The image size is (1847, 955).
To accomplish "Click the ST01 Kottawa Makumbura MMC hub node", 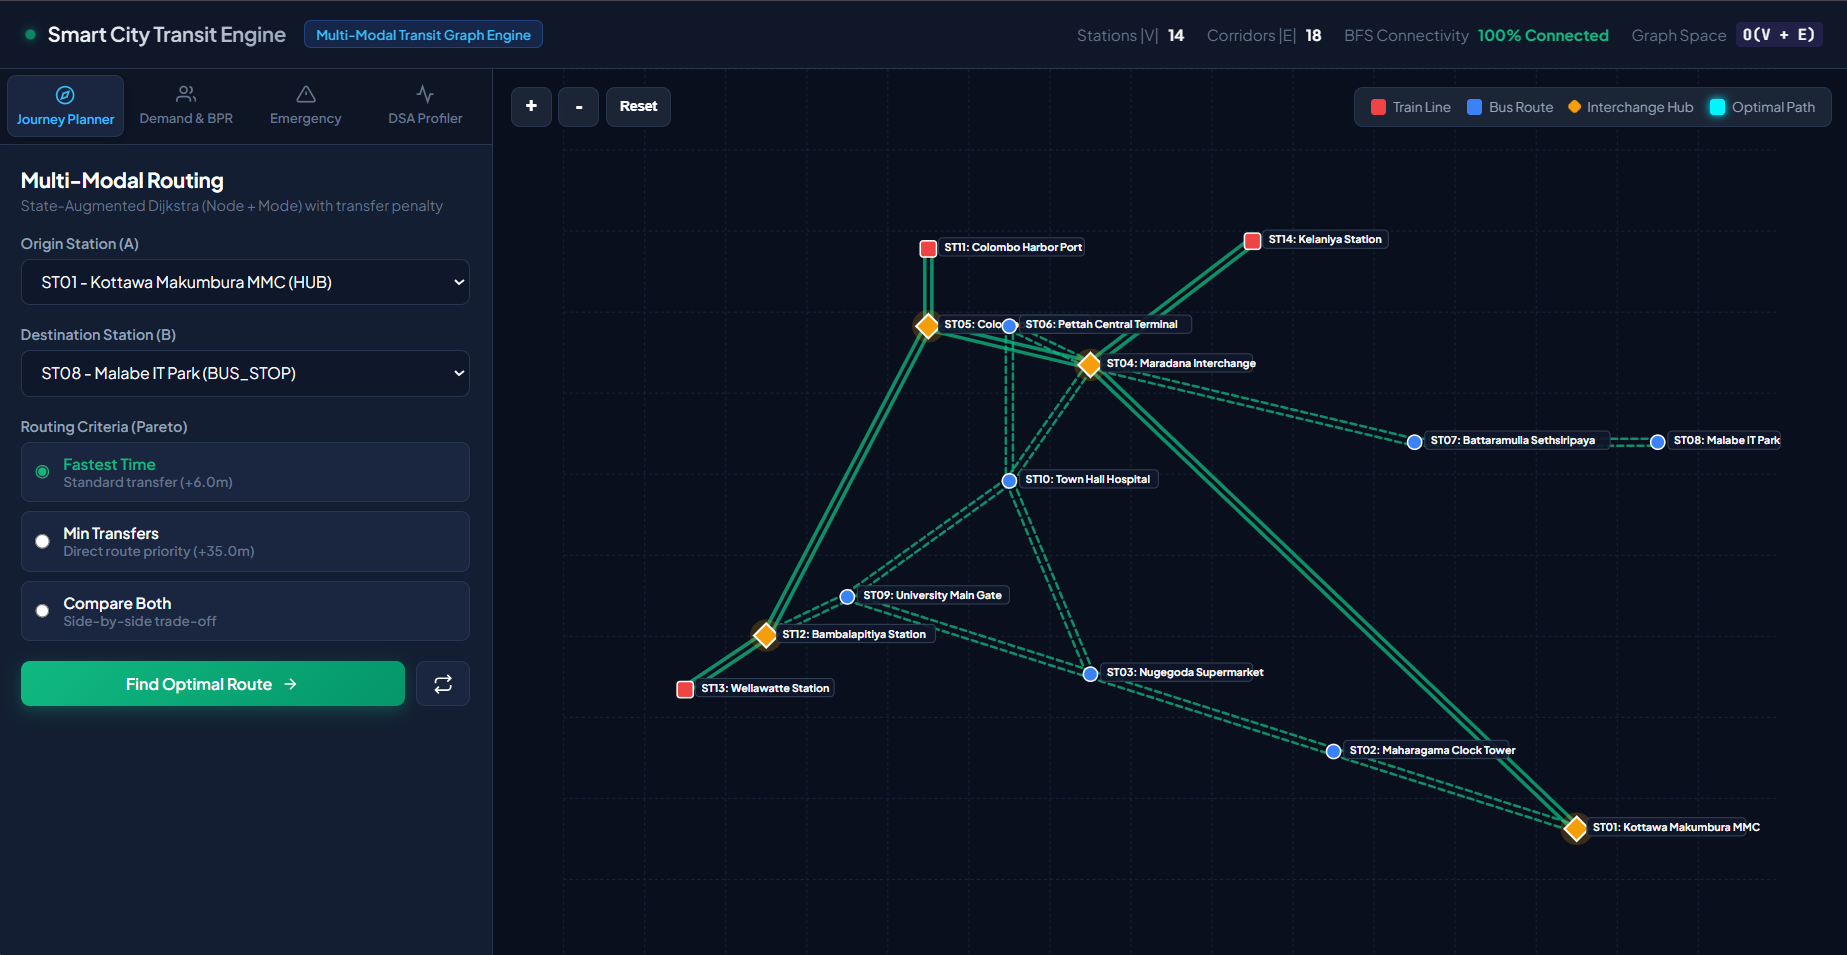I will coord(1576,828).
